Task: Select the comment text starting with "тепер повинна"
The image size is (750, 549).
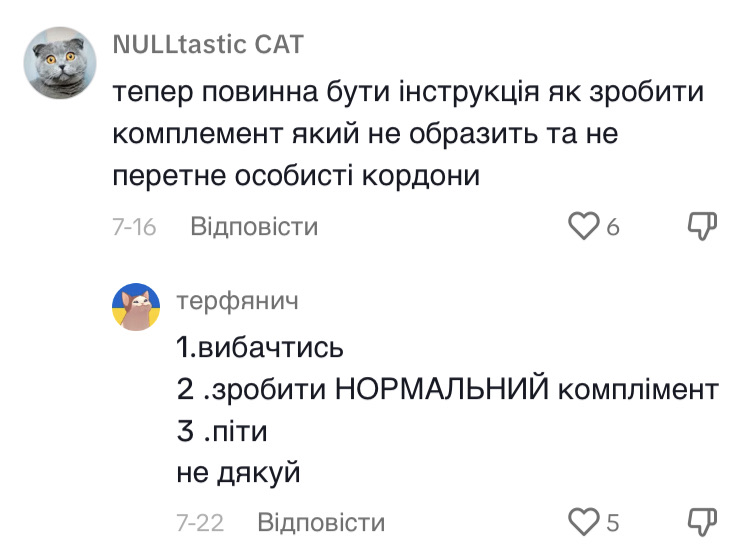Action: click(410, 93)
